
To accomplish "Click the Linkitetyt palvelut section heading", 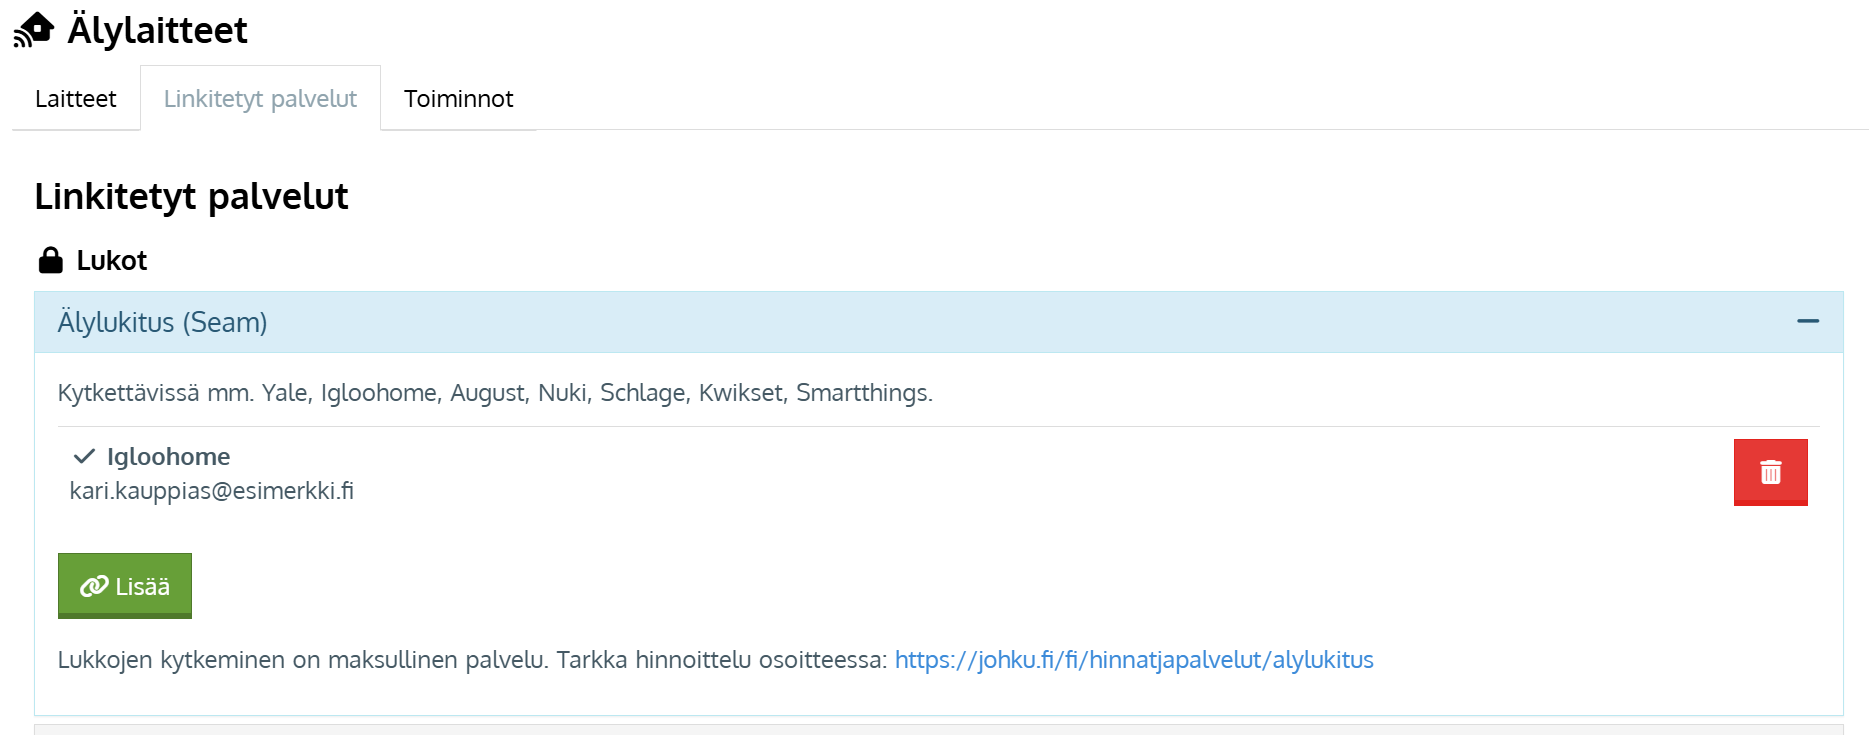I will pyautogui.click(x=191, y=197).
